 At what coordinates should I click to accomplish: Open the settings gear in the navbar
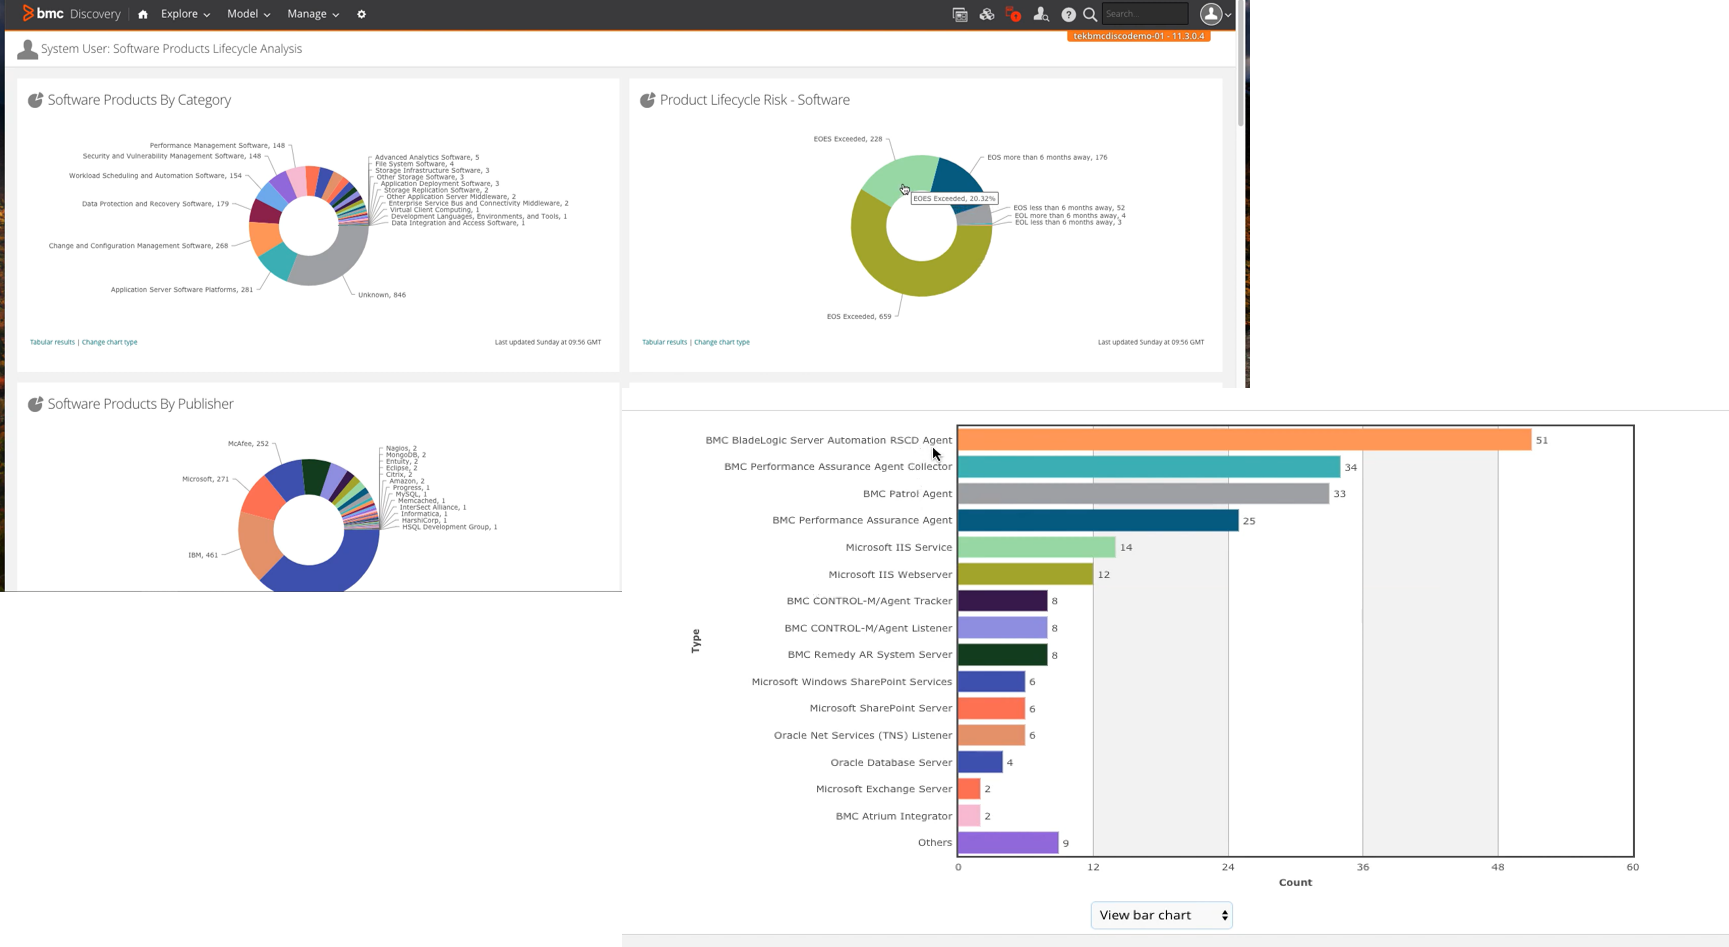point(362,14)
